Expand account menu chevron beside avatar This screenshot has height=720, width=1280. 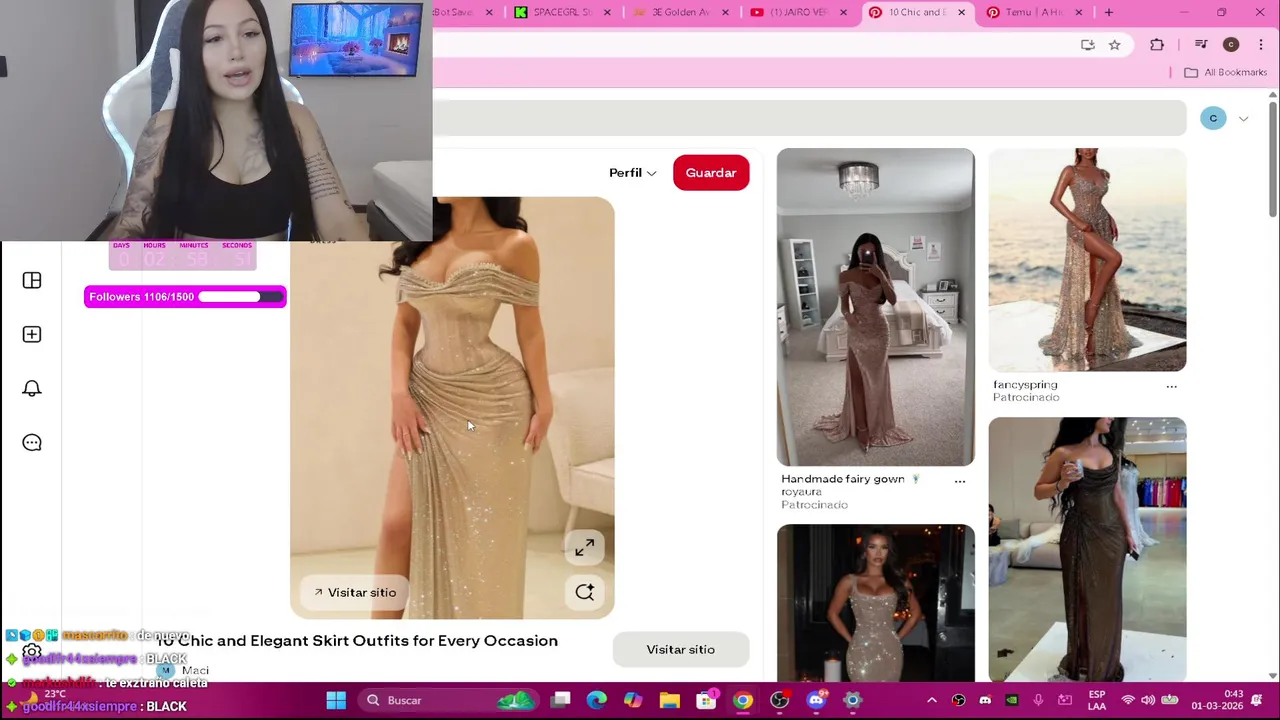tap(1243, 119)
